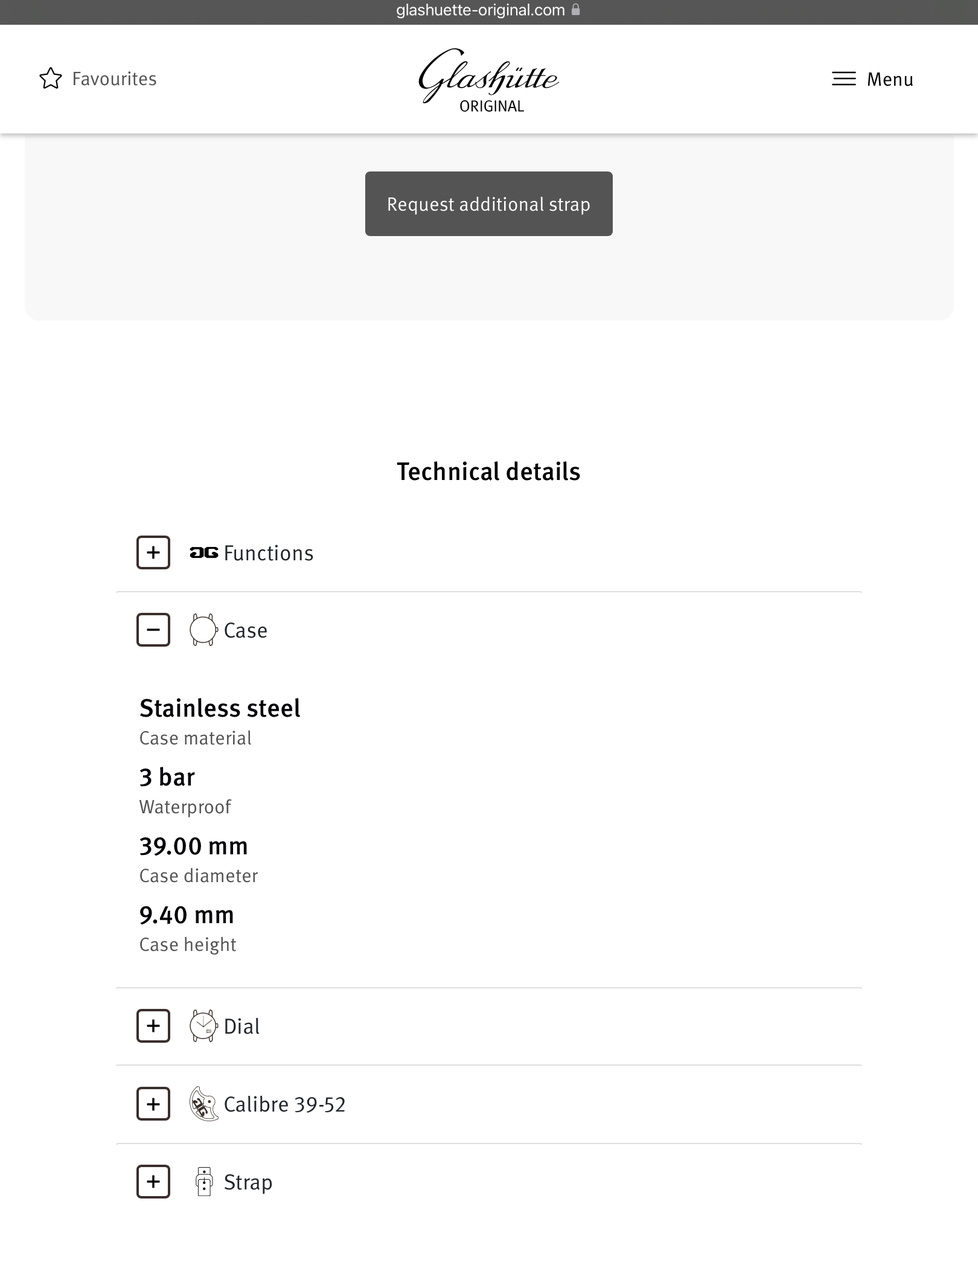This screenshot has width=978, height=1280.
Task: Click the lock icon in address bar
Action: pyautogui.click(x=576, y=10)
